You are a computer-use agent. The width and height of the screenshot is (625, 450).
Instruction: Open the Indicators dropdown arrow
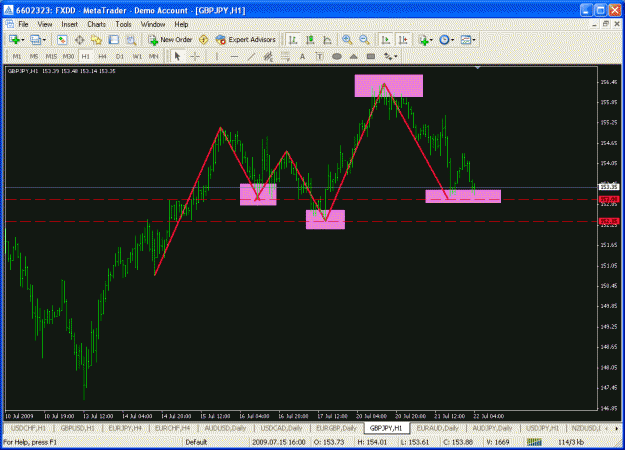(x=431, y=40)
